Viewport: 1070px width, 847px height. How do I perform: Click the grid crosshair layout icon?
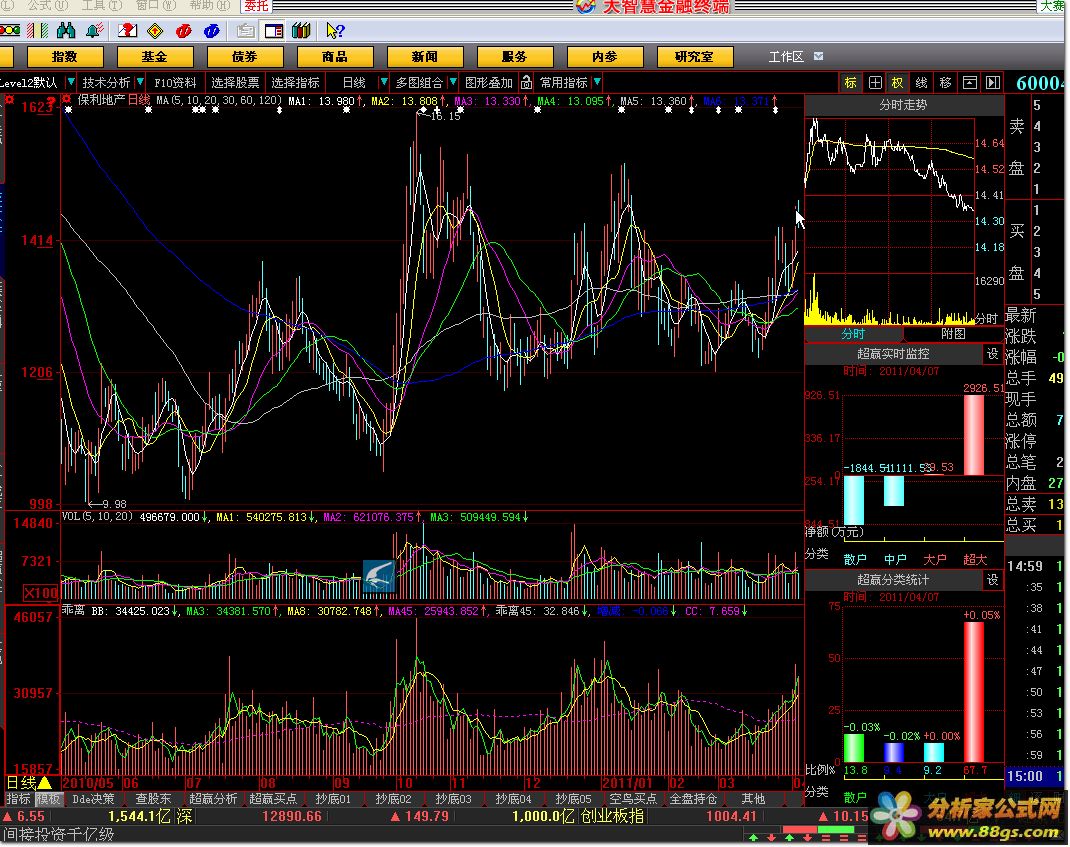coord(875,83)
